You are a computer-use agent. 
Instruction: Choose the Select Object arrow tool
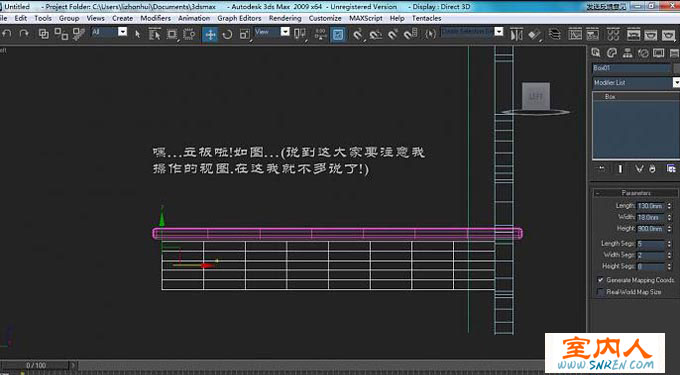[x=137, y=34]
